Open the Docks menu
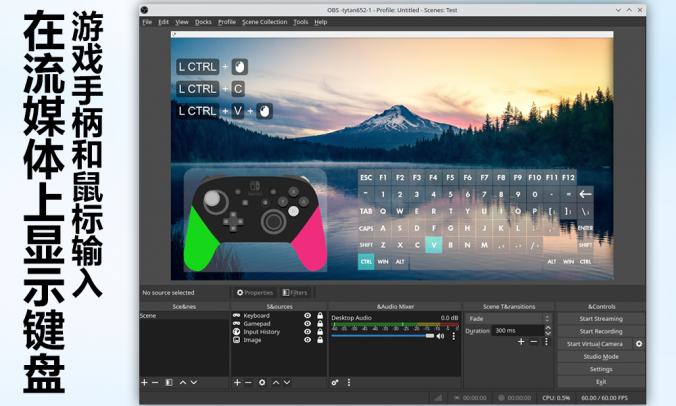The image size is (676, 406). click(x=203, y=21)
